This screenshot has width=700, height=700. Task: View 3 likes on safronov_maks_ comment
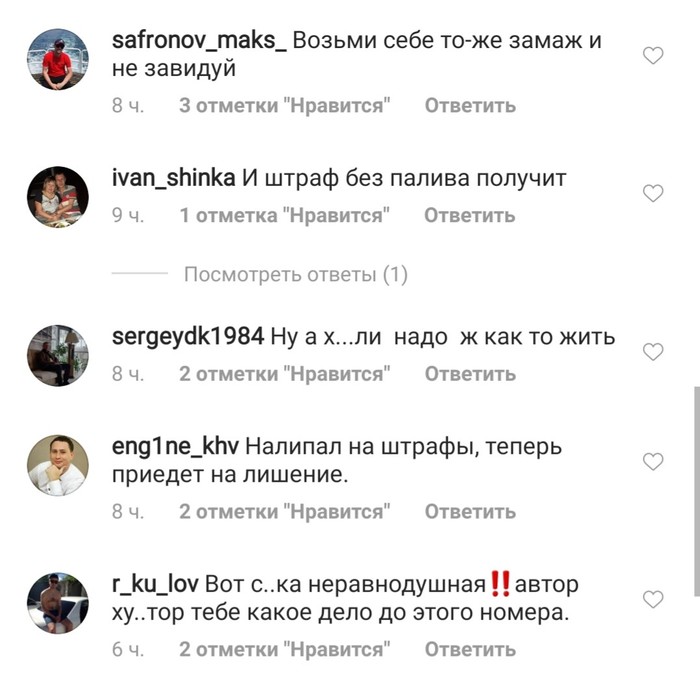[x=285, y=106]
